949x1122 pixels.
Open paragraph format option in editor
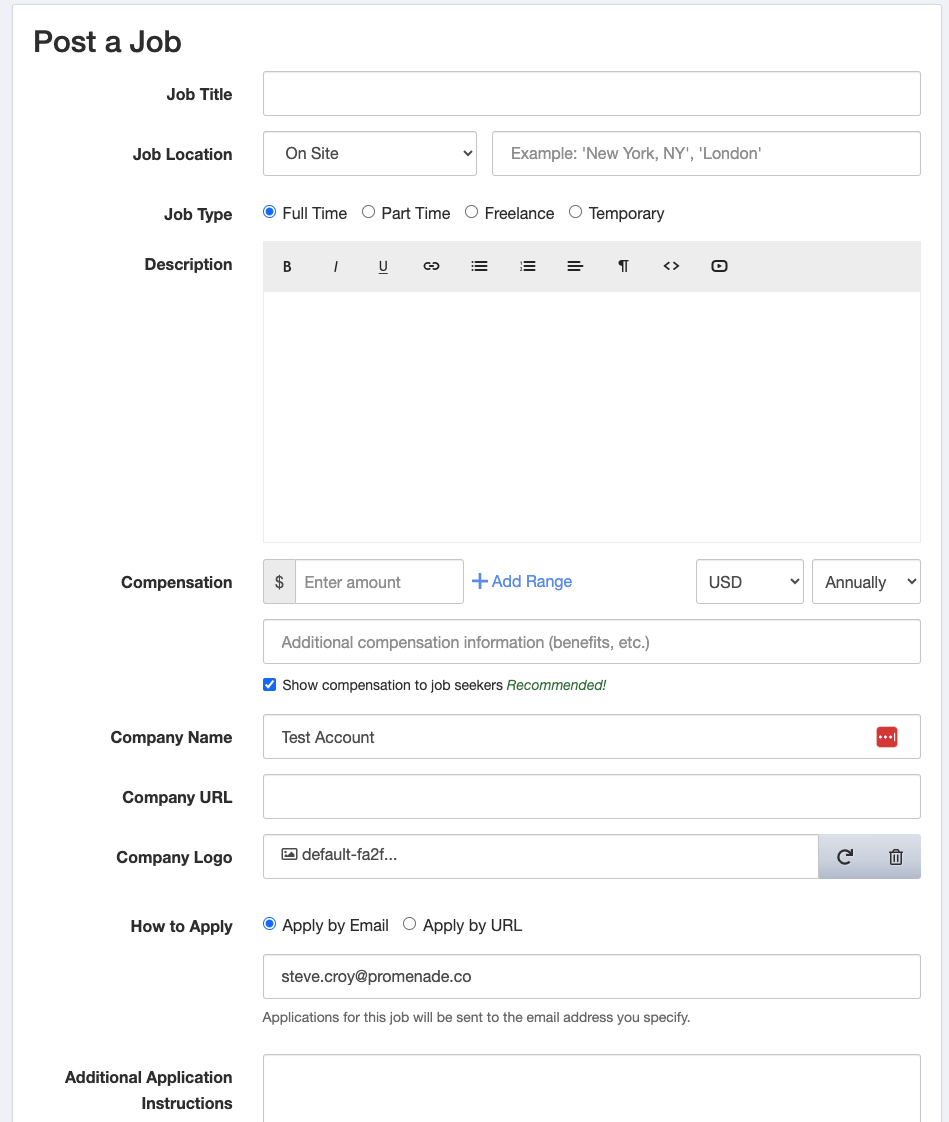(623, 266)
